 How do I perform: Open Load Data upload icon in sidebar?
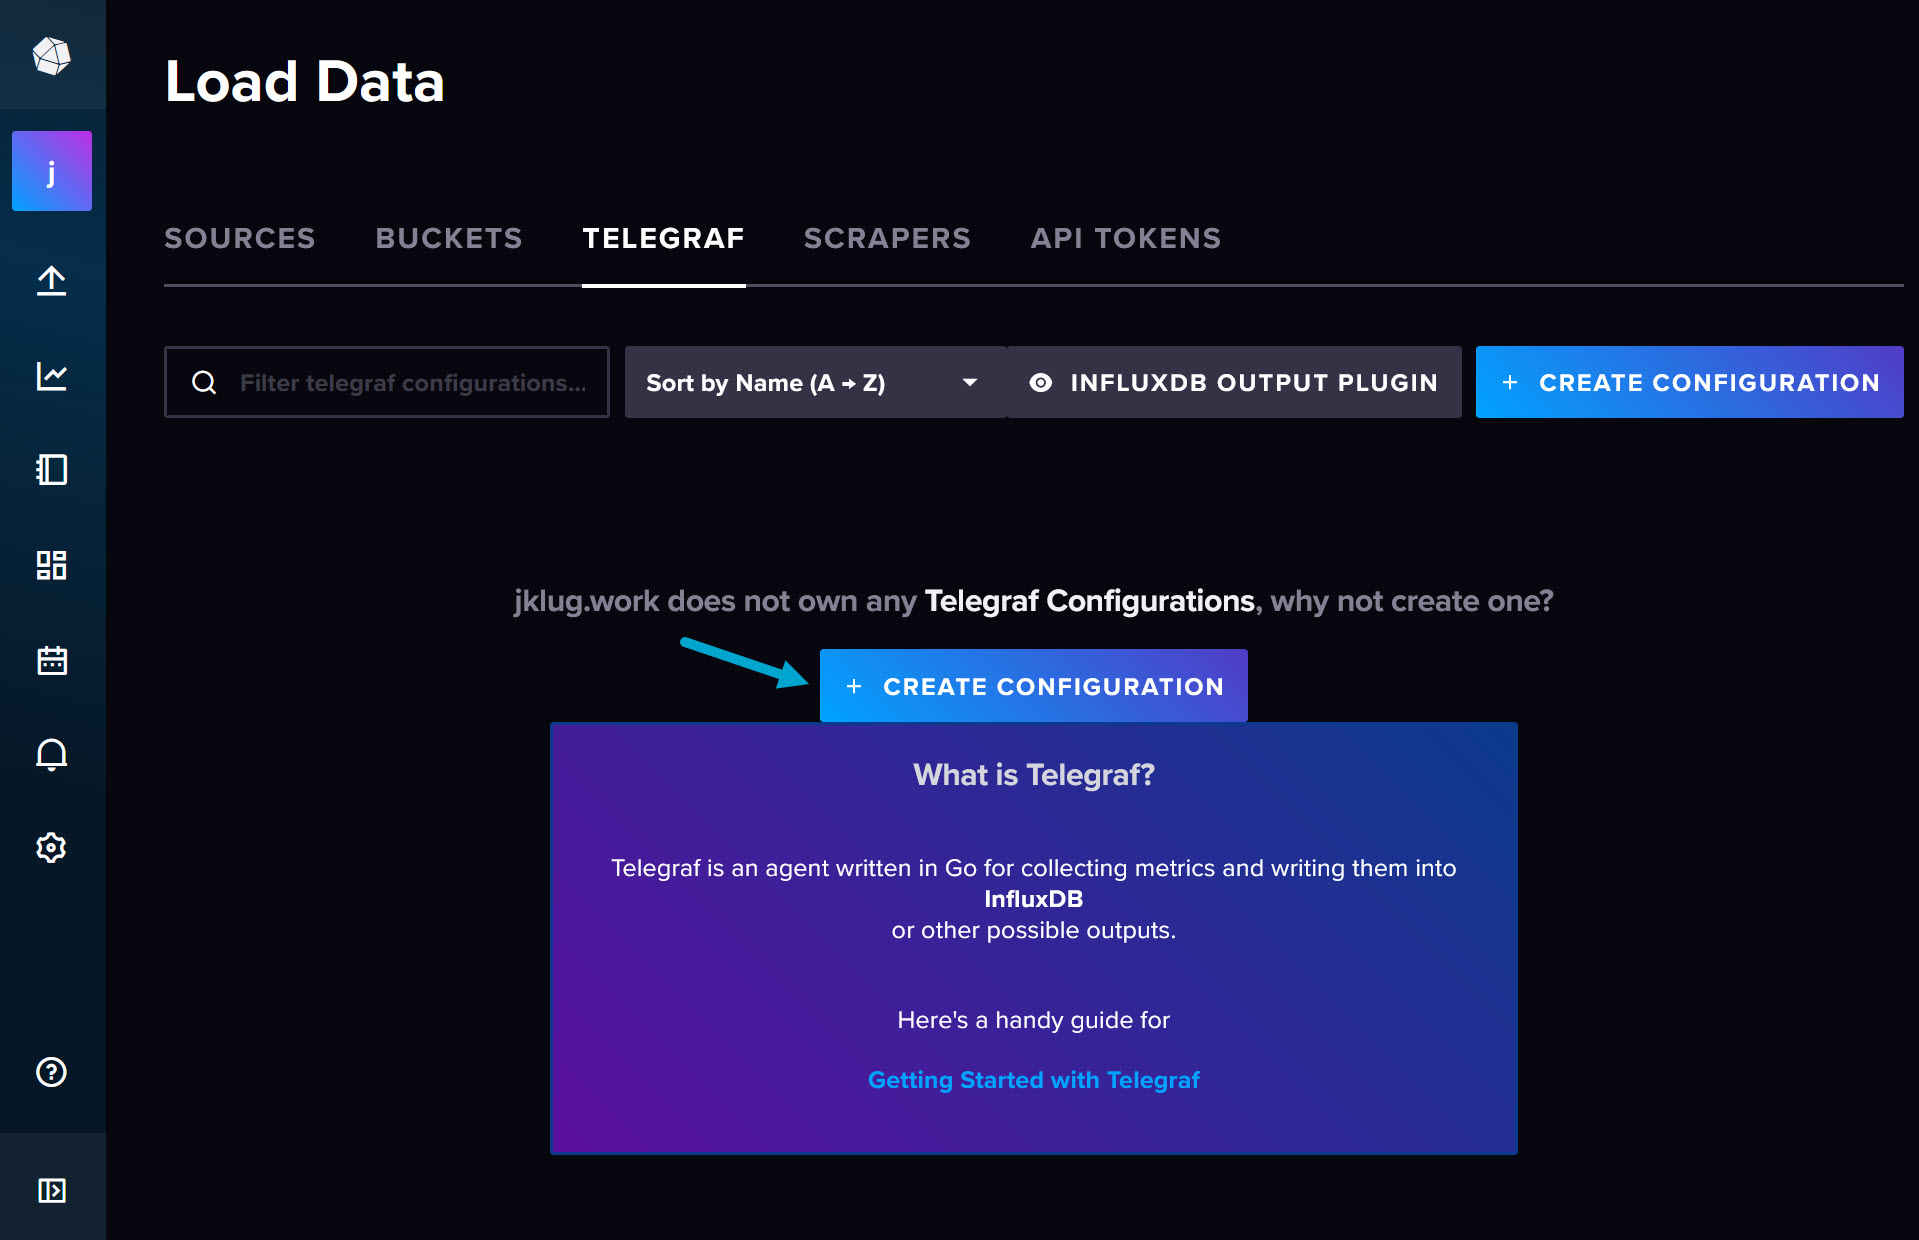(52, 281)
